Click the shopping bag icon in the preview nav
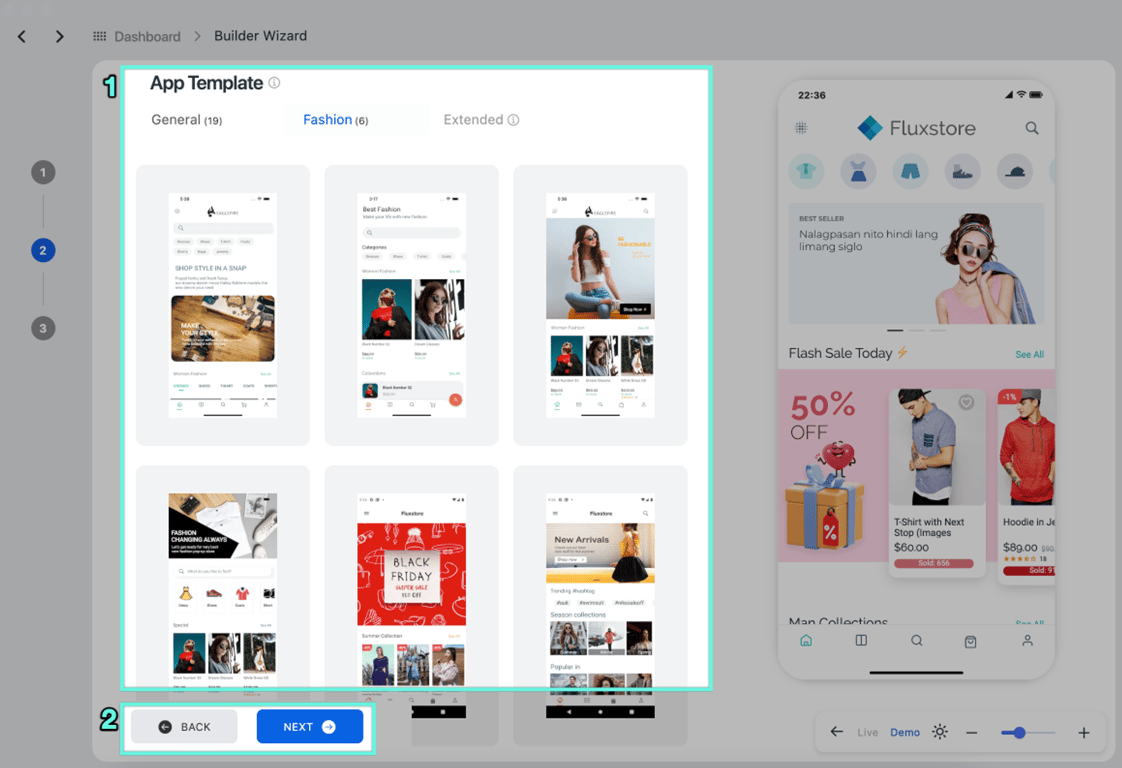Viewport: 1122px width, 768px height. (971, 640)
